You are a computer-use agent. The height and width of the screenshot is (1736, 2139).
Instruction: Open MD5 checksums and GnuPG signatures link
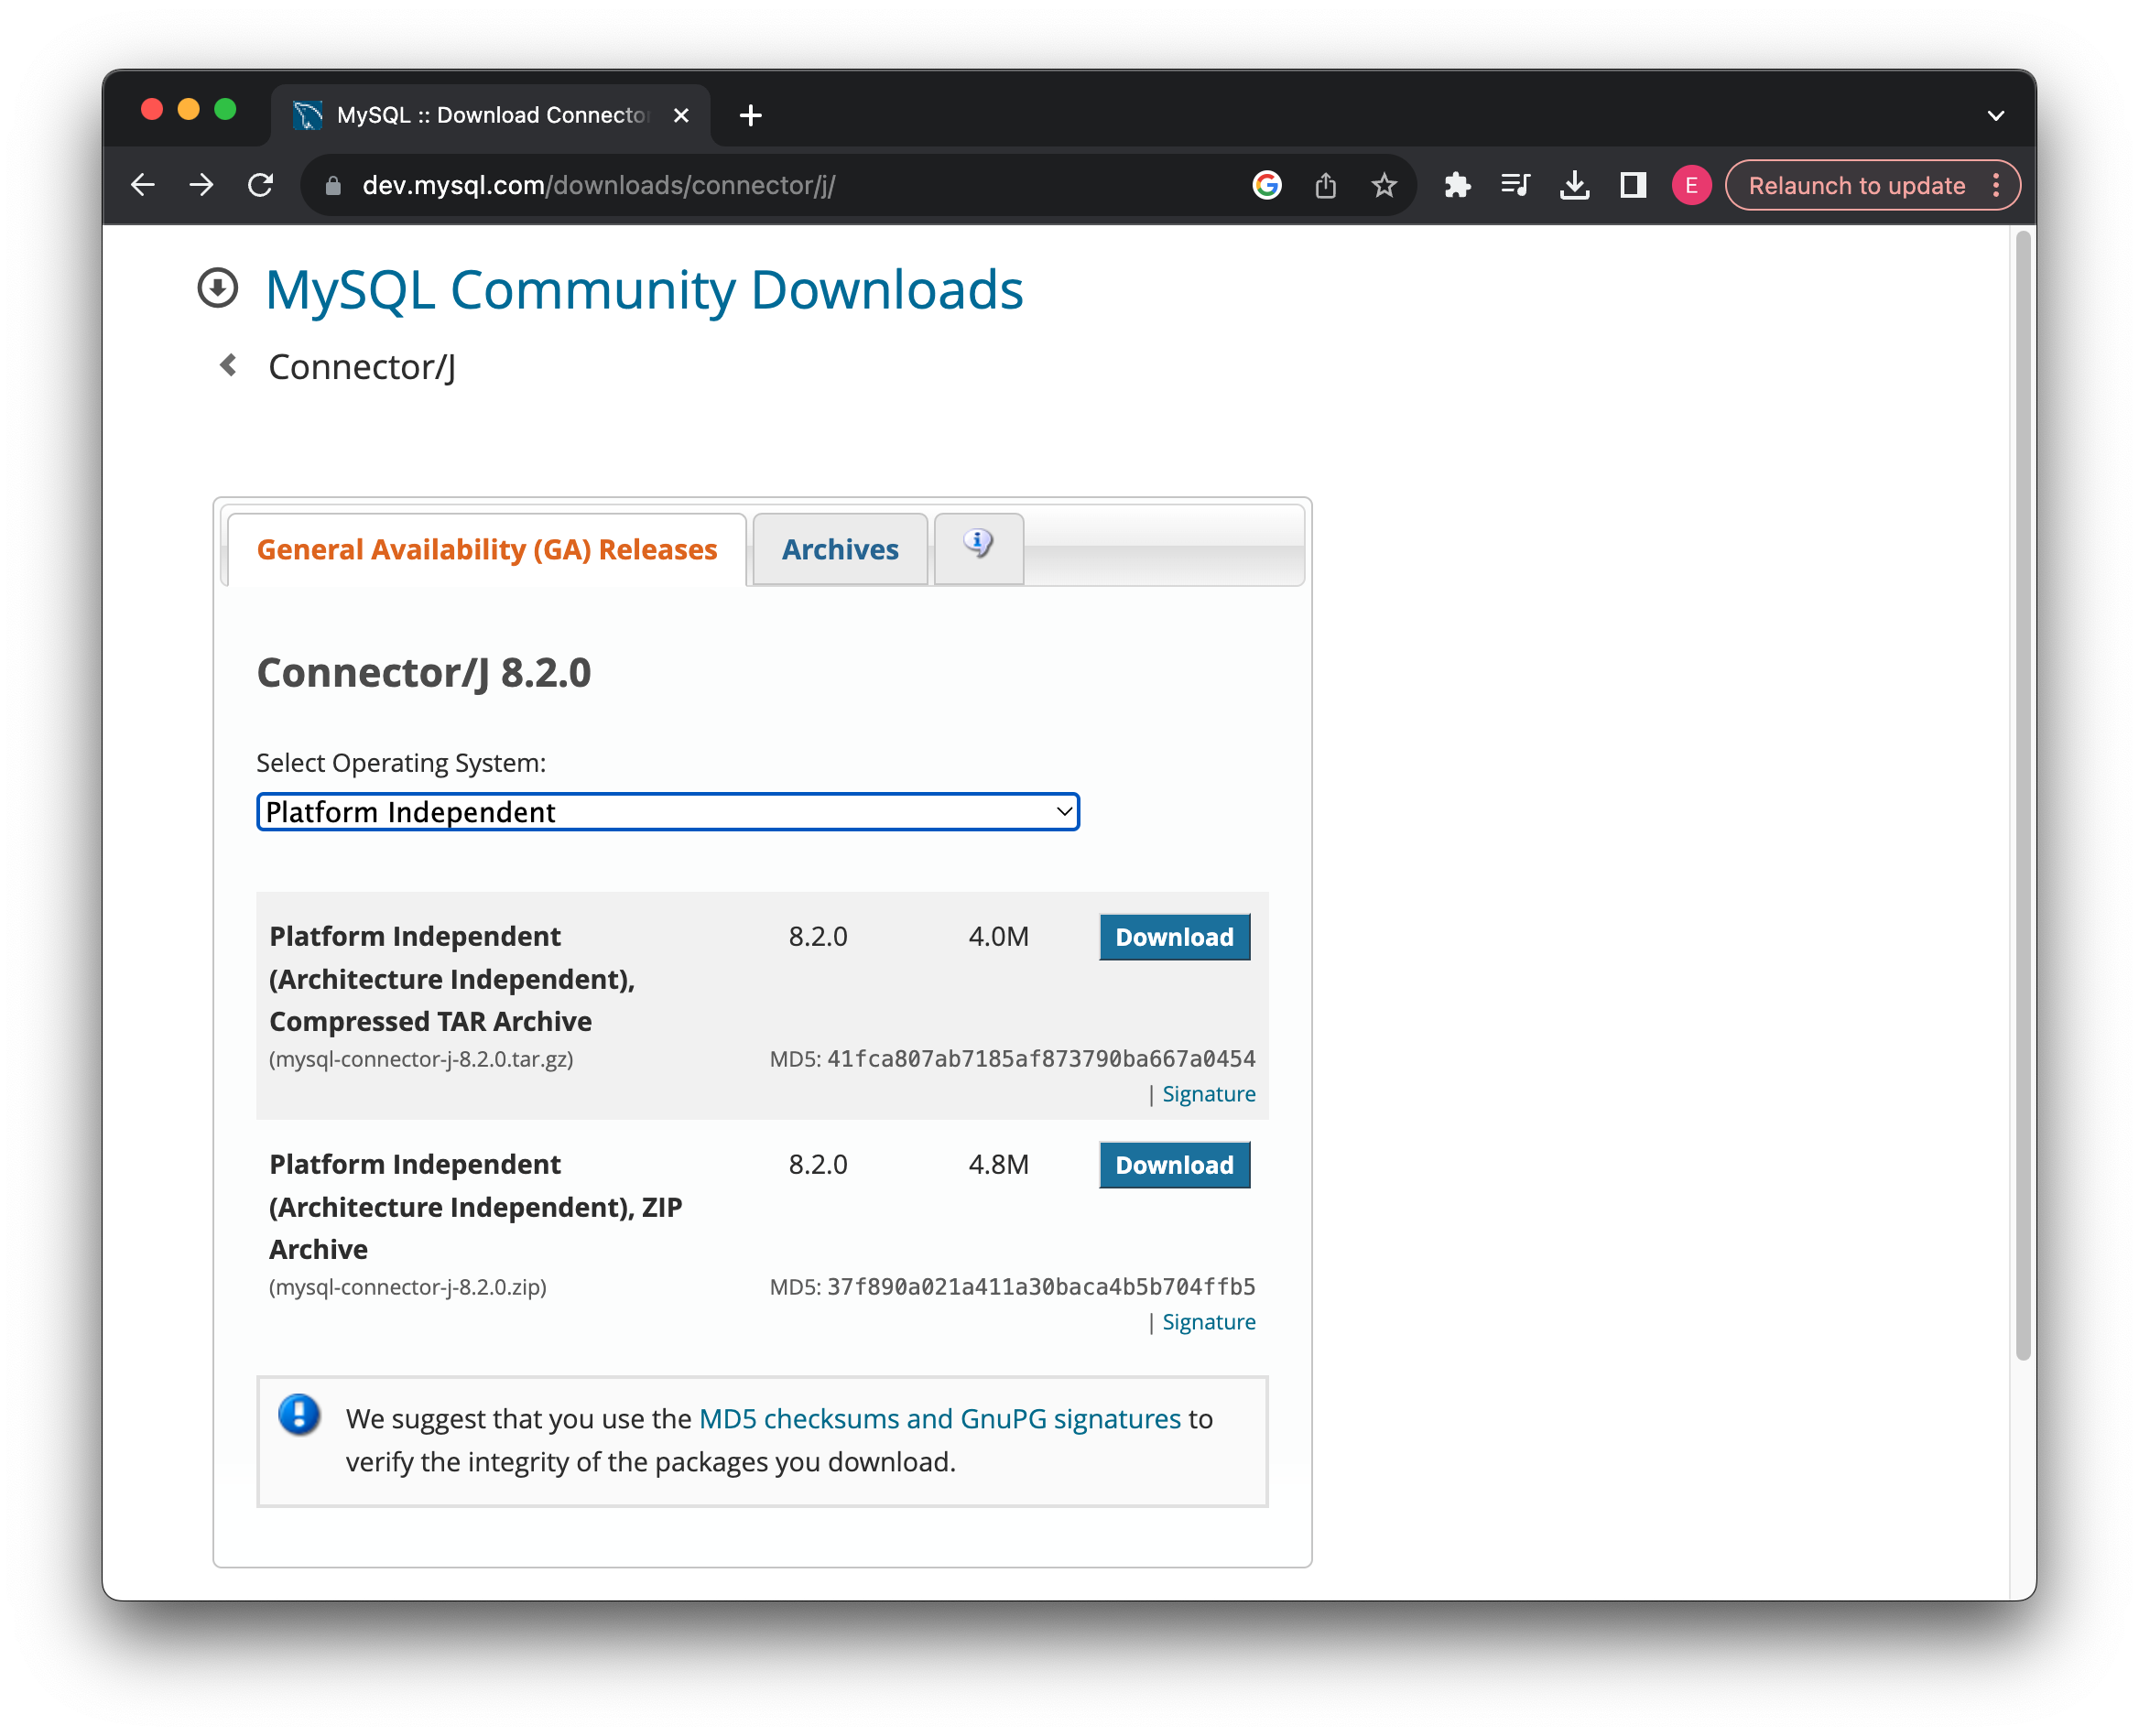click(x=939, y=1419)
